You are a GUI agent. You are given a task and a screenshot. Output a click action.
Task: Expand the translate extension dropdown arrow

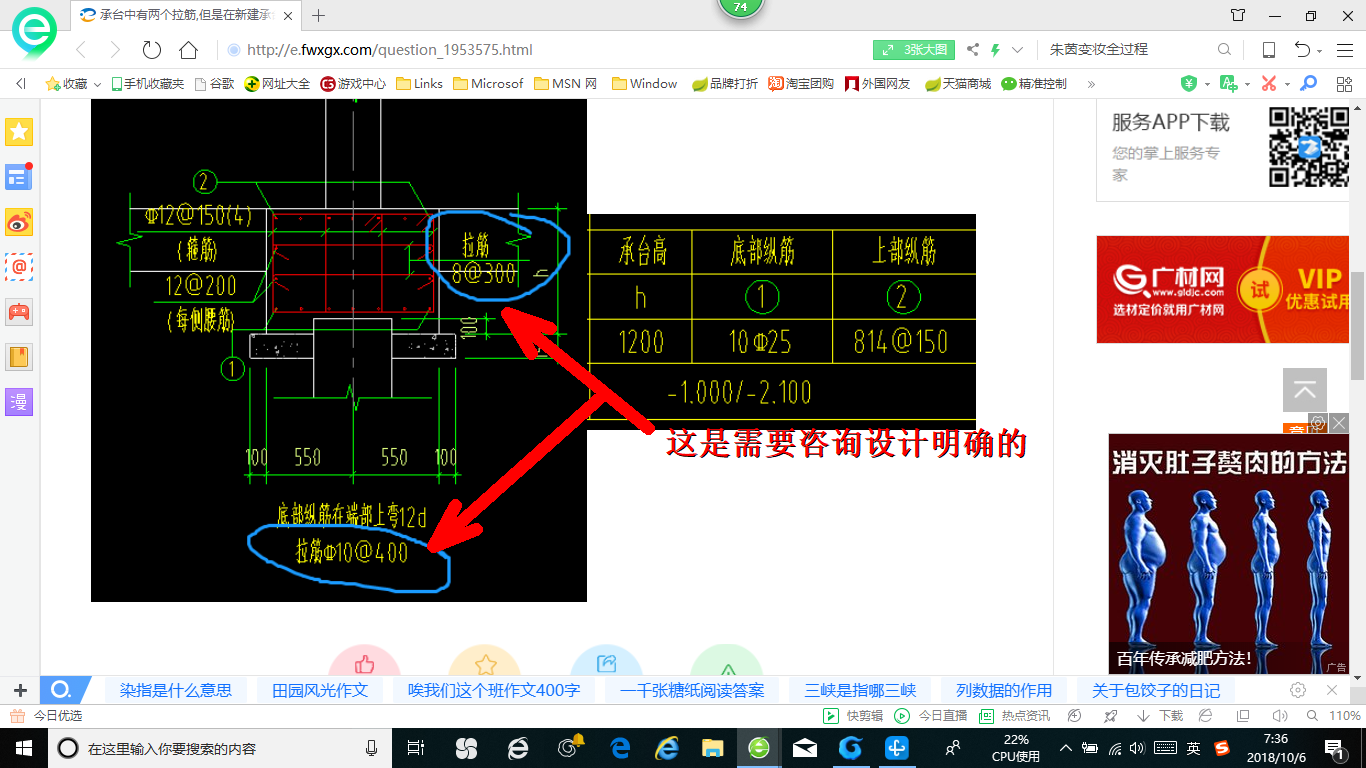tap(1247, 85)
